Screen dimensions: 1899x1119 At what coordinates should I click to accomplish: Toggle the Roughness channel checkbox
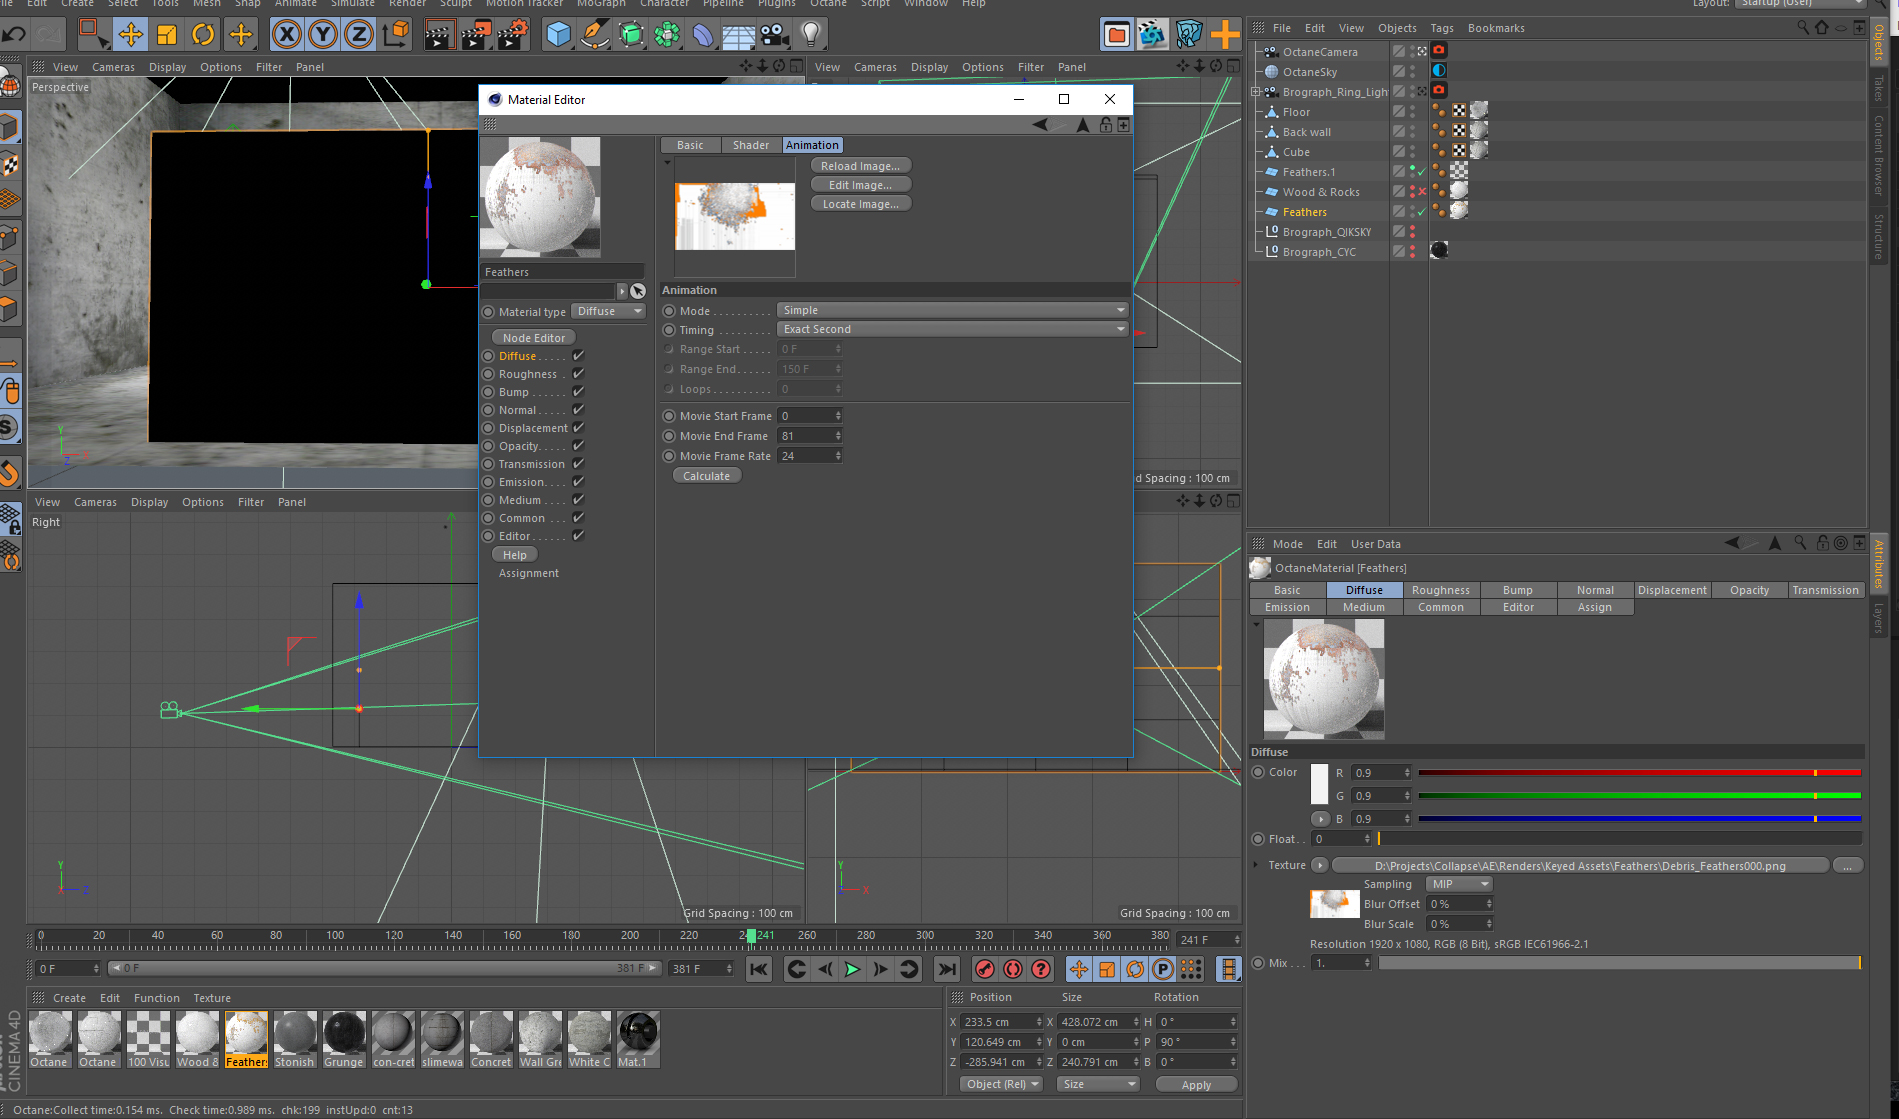[x=578, y=374]
